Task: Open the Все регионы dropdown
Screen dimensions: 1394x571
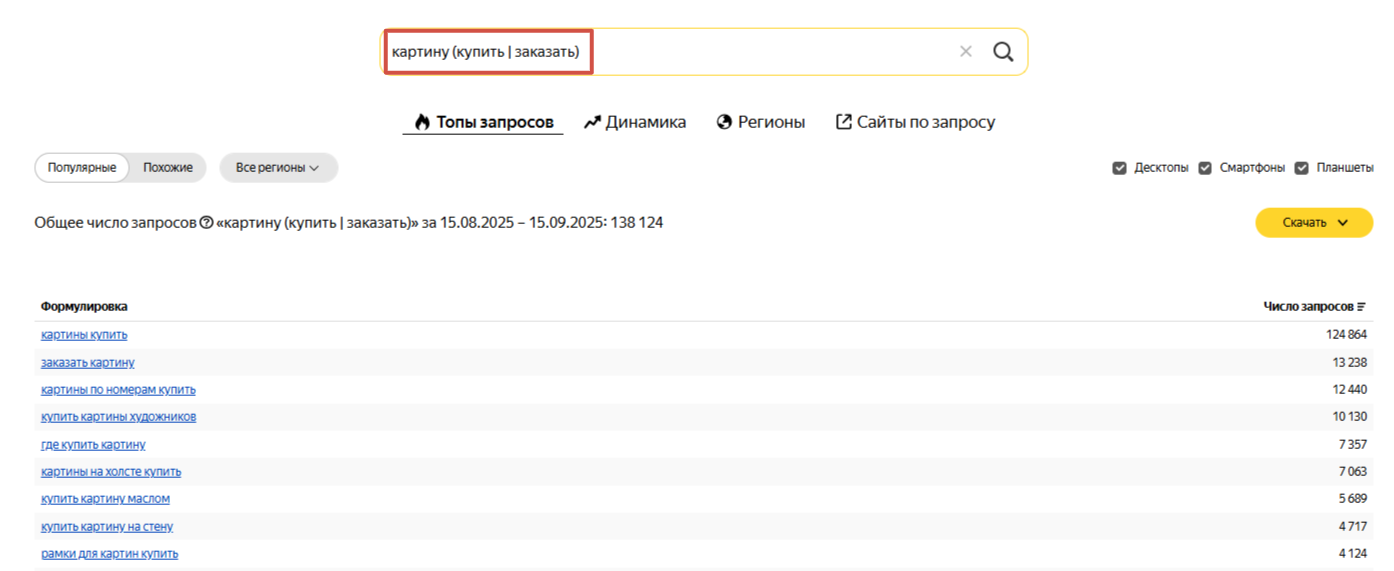Action: pyautogui.click(x=278, y=168)
